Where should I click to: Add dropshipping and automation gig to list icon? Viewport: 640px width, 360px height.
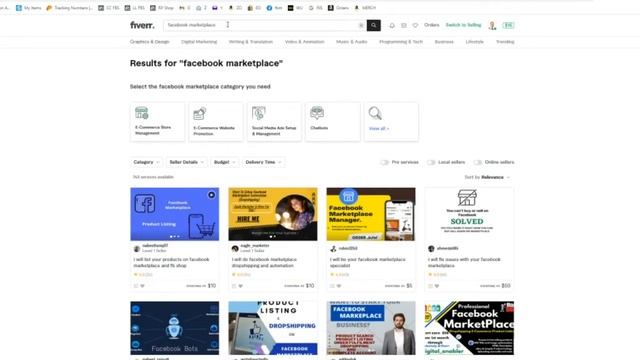click(234, 286)
